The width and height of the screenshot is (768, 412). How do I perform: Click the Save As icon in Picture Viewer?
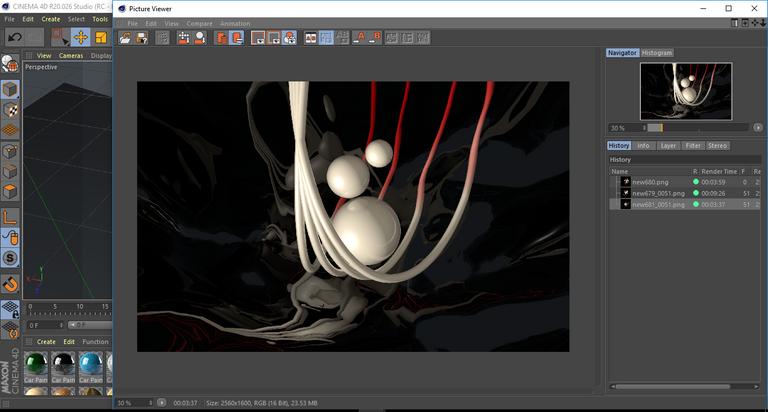[x=142, y=38]
